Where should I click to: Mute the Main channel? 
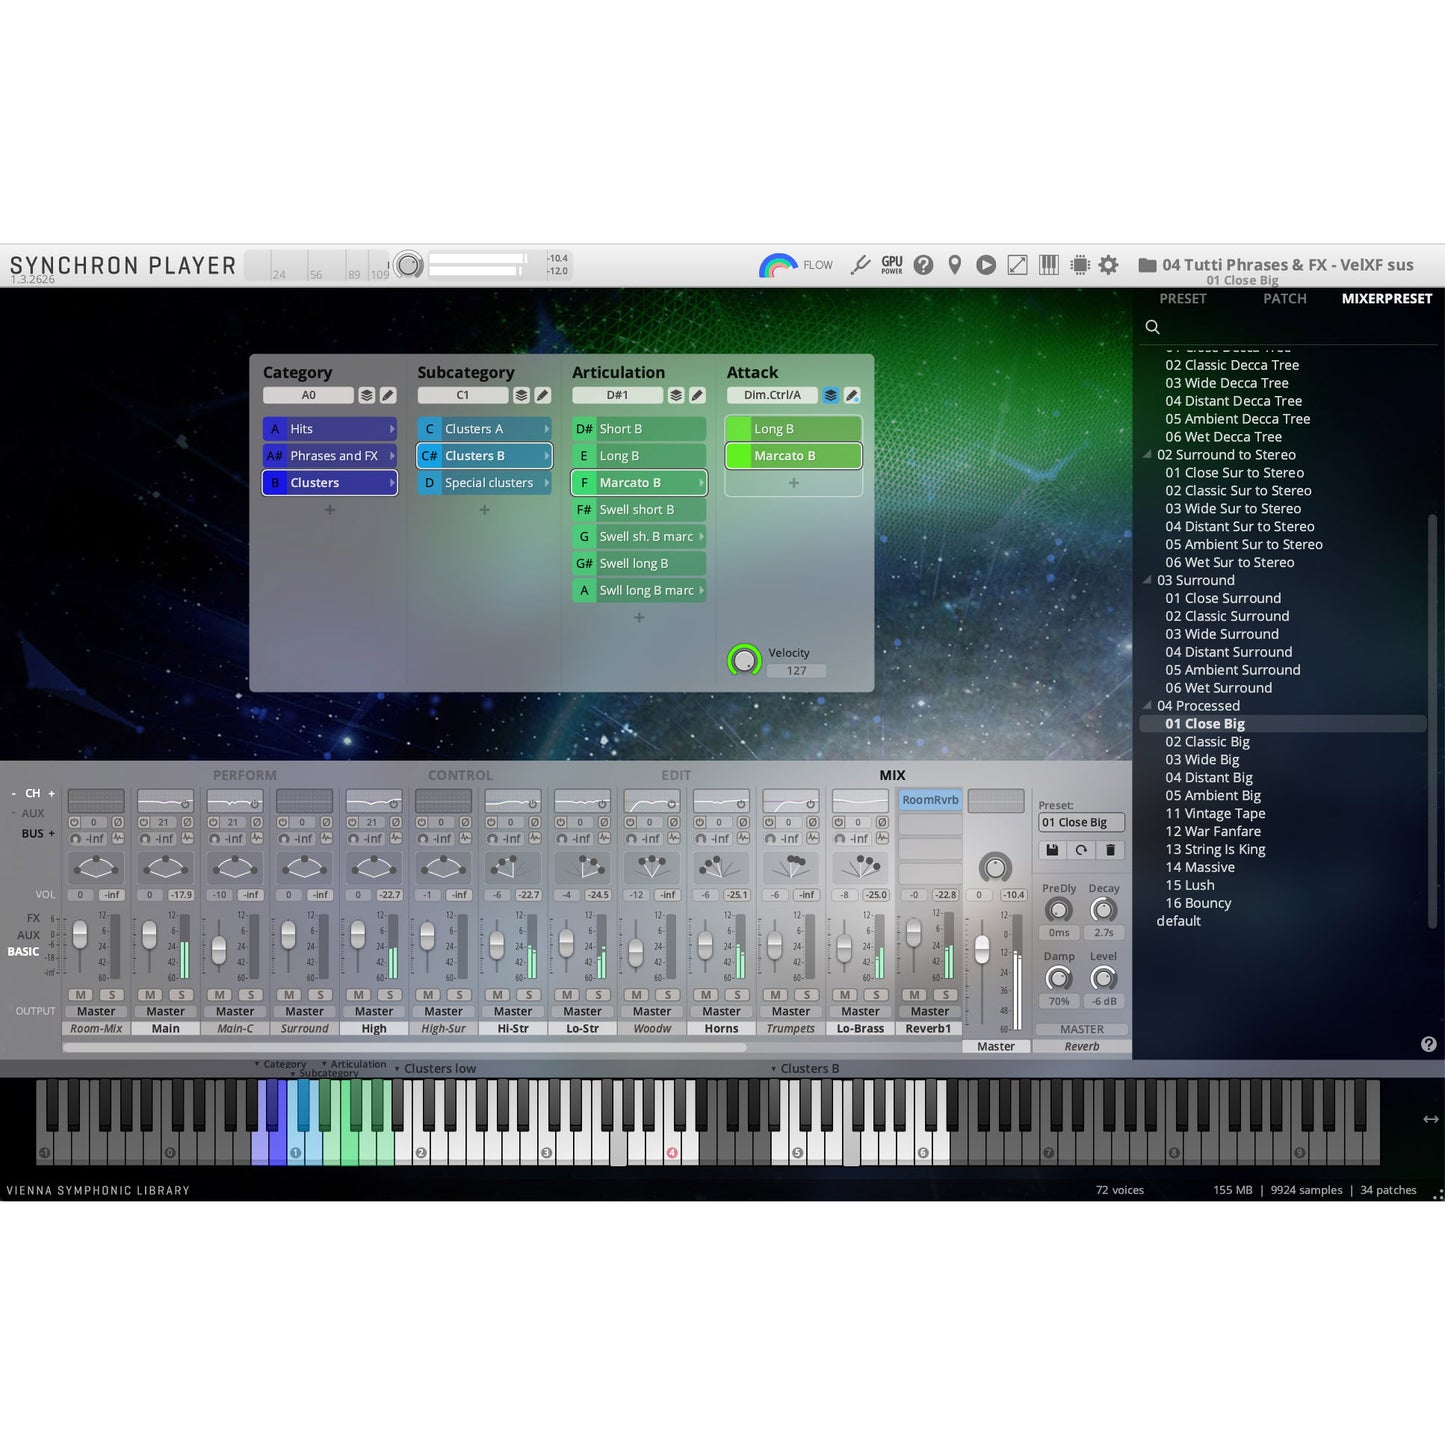(150, 995)
